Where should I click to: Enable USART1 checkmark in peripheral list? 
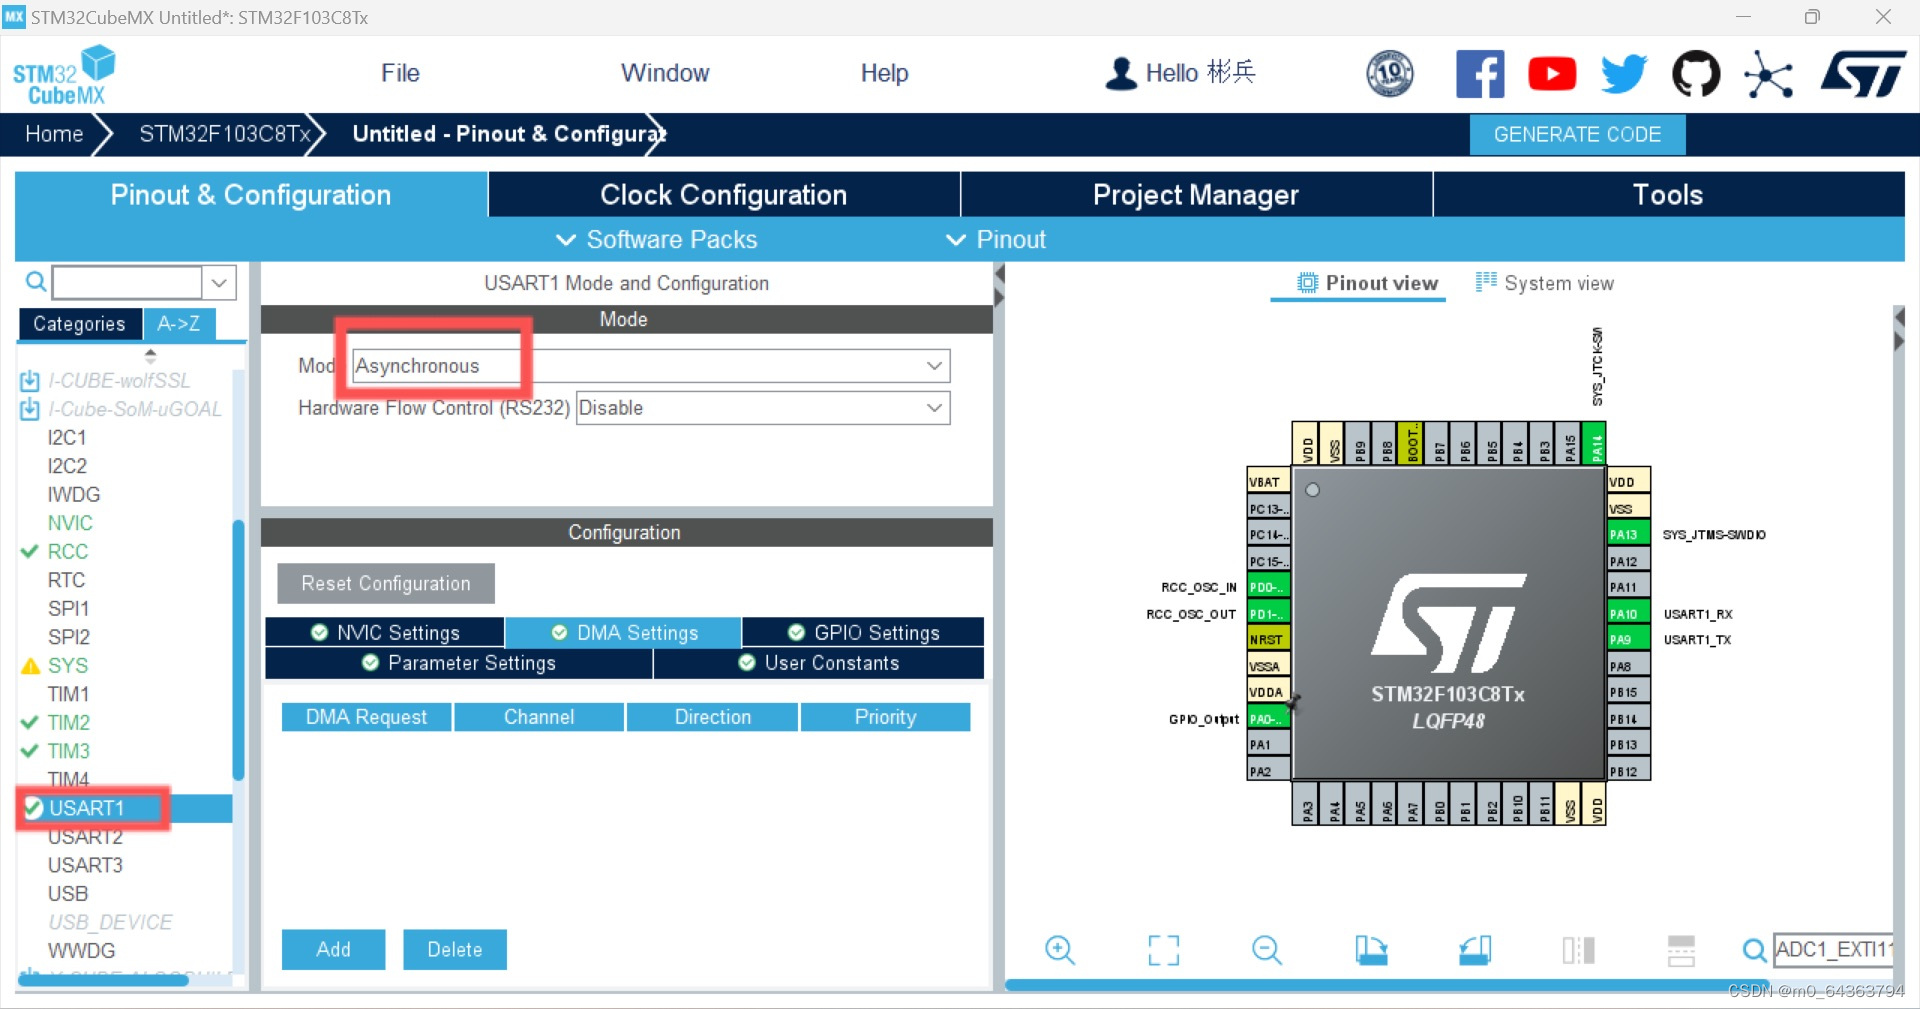point(32,808)
